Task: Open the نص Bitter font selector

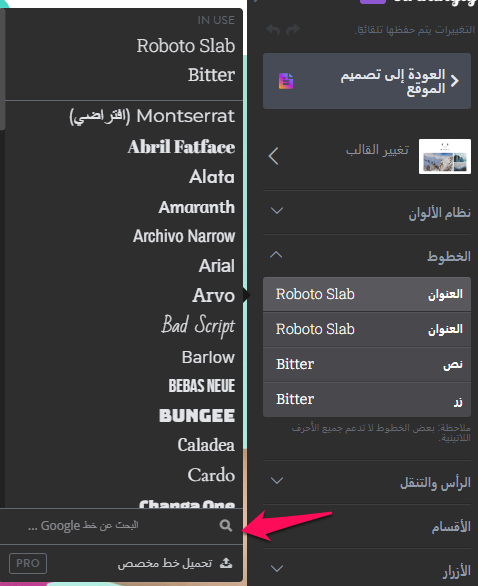Action: 367,364
